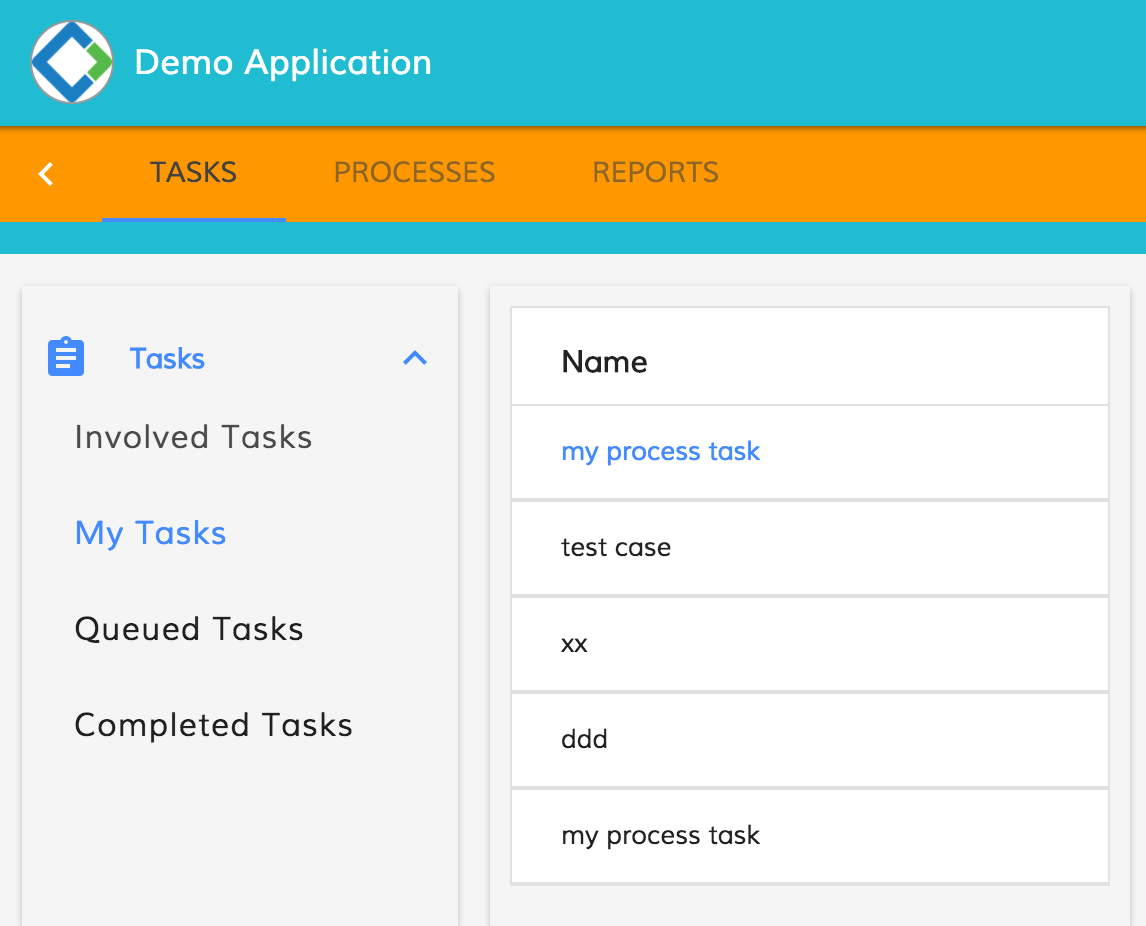Select the 'test case' task row
Image resolution: width=1146 pixels, height=926 pixels.
[810, 548]
